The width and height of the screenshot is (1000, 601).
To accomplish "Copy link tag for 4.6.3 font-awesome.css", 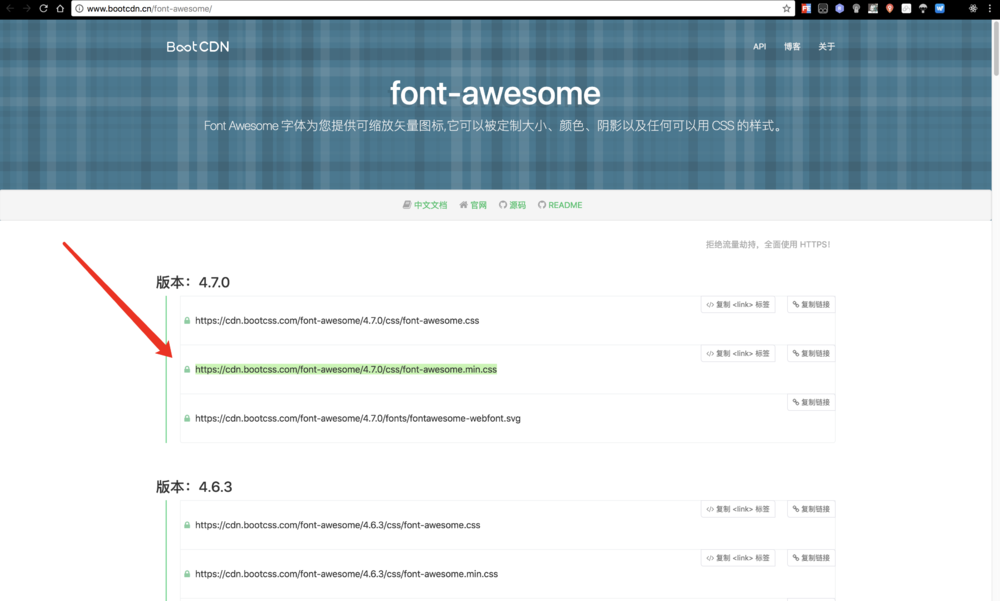I will point(738,509).
